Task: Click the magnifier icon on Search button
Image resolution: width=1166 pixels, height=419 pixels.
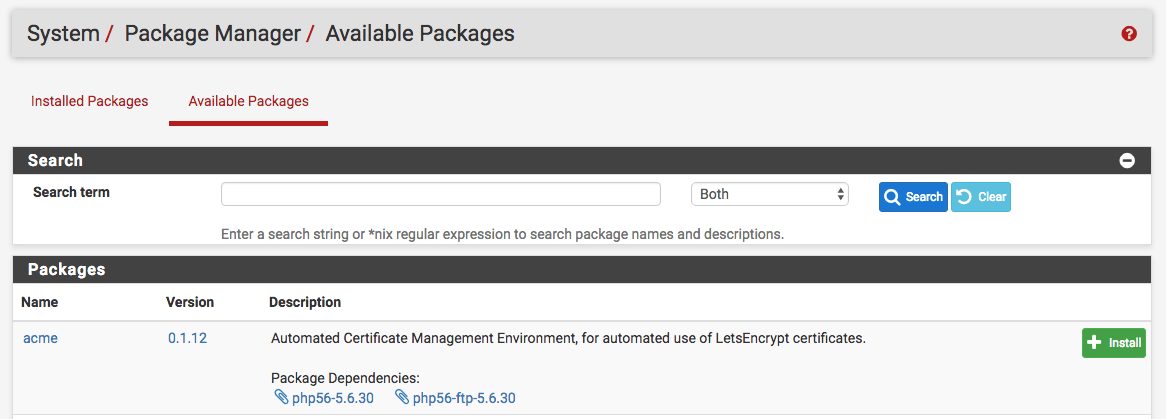Action: coord(893,197)
